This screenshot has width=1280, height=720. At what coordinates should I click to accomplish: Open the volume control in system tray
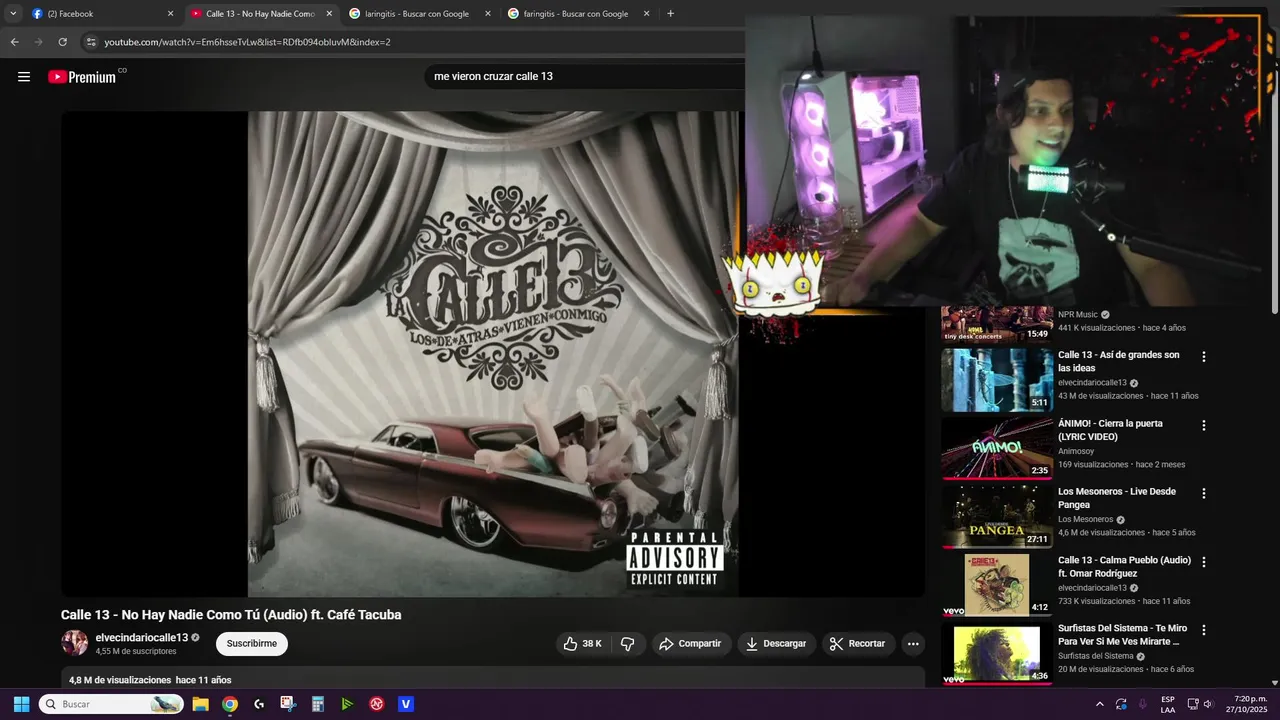tap(1208, 704)
